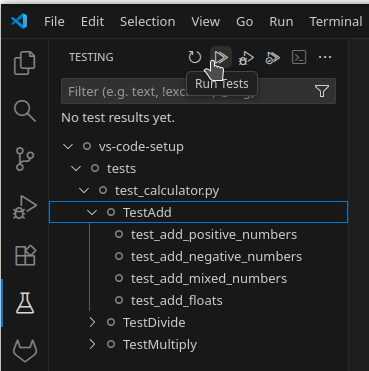
Task: Click the status circle beside vs-code-setup
Action: (x=87, y=146)
